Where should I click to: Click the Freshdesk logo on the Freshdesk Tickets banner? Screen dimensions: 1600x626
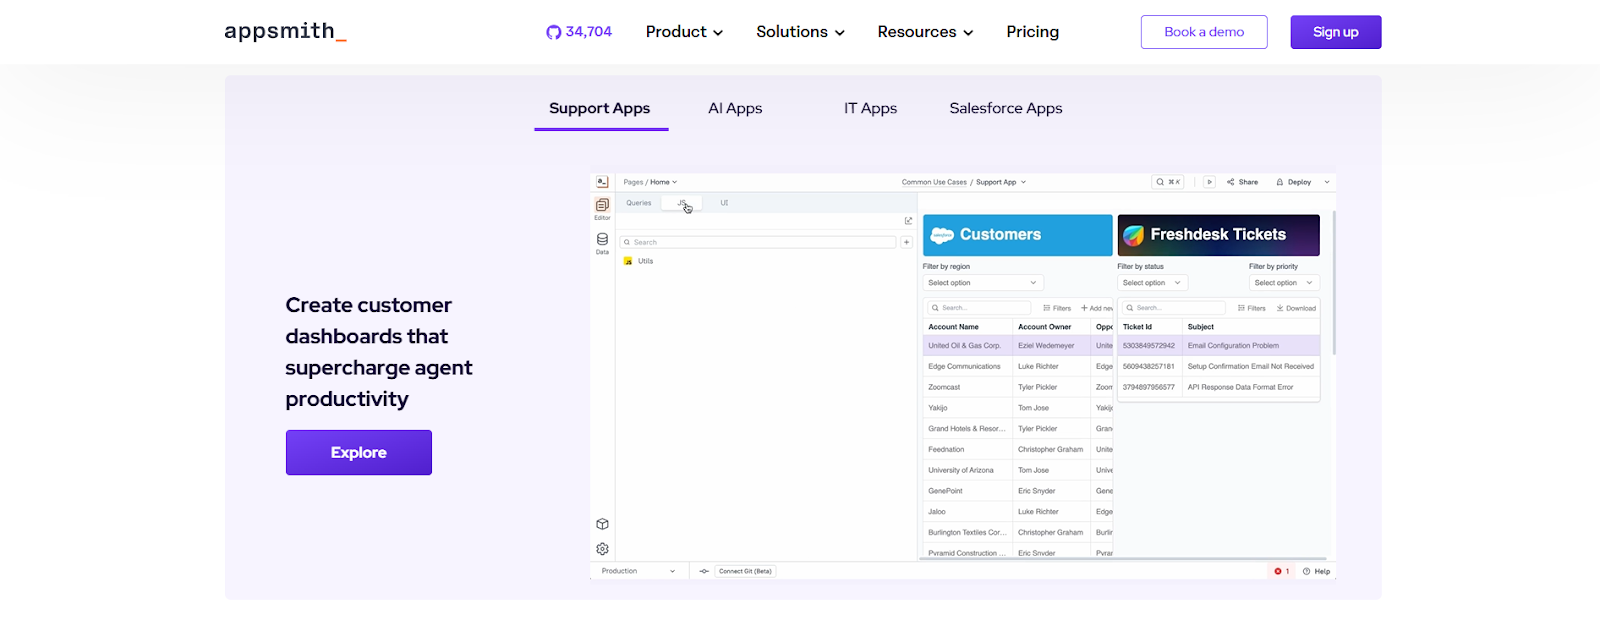(1133, 235)
